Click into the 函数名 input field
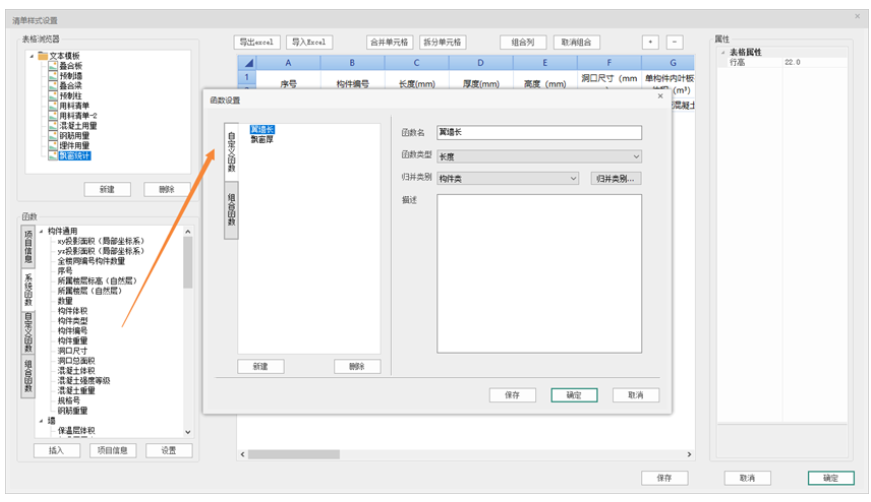Screen dimensions: 871x502 point(539,132)
